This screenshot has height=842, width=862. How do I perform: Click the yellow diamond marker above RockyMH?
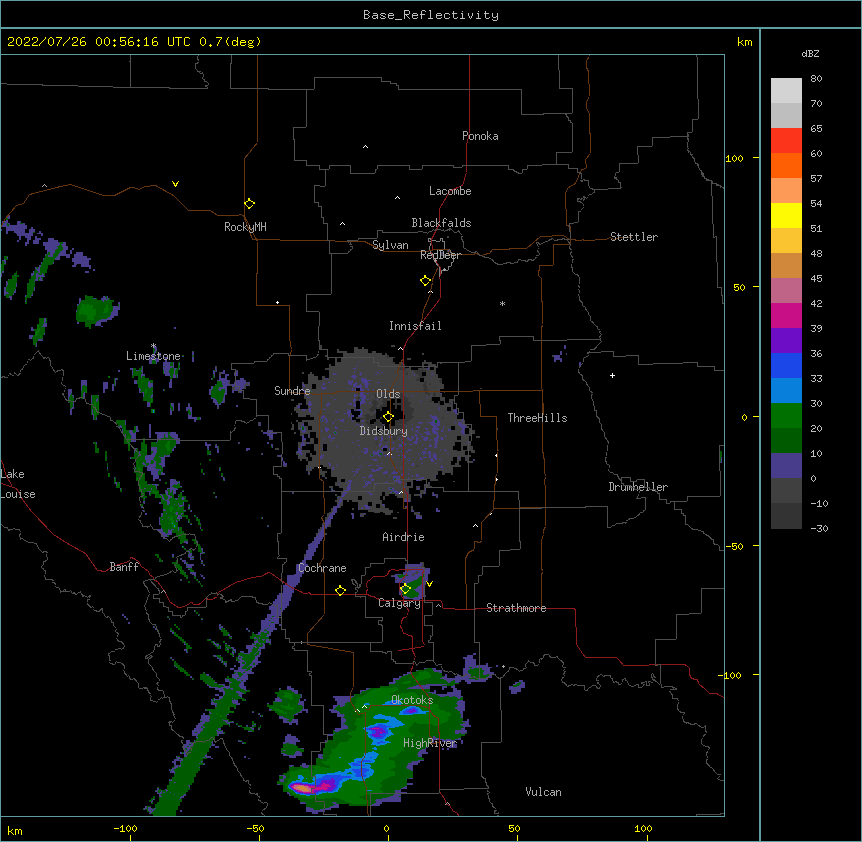coord(250,204)
